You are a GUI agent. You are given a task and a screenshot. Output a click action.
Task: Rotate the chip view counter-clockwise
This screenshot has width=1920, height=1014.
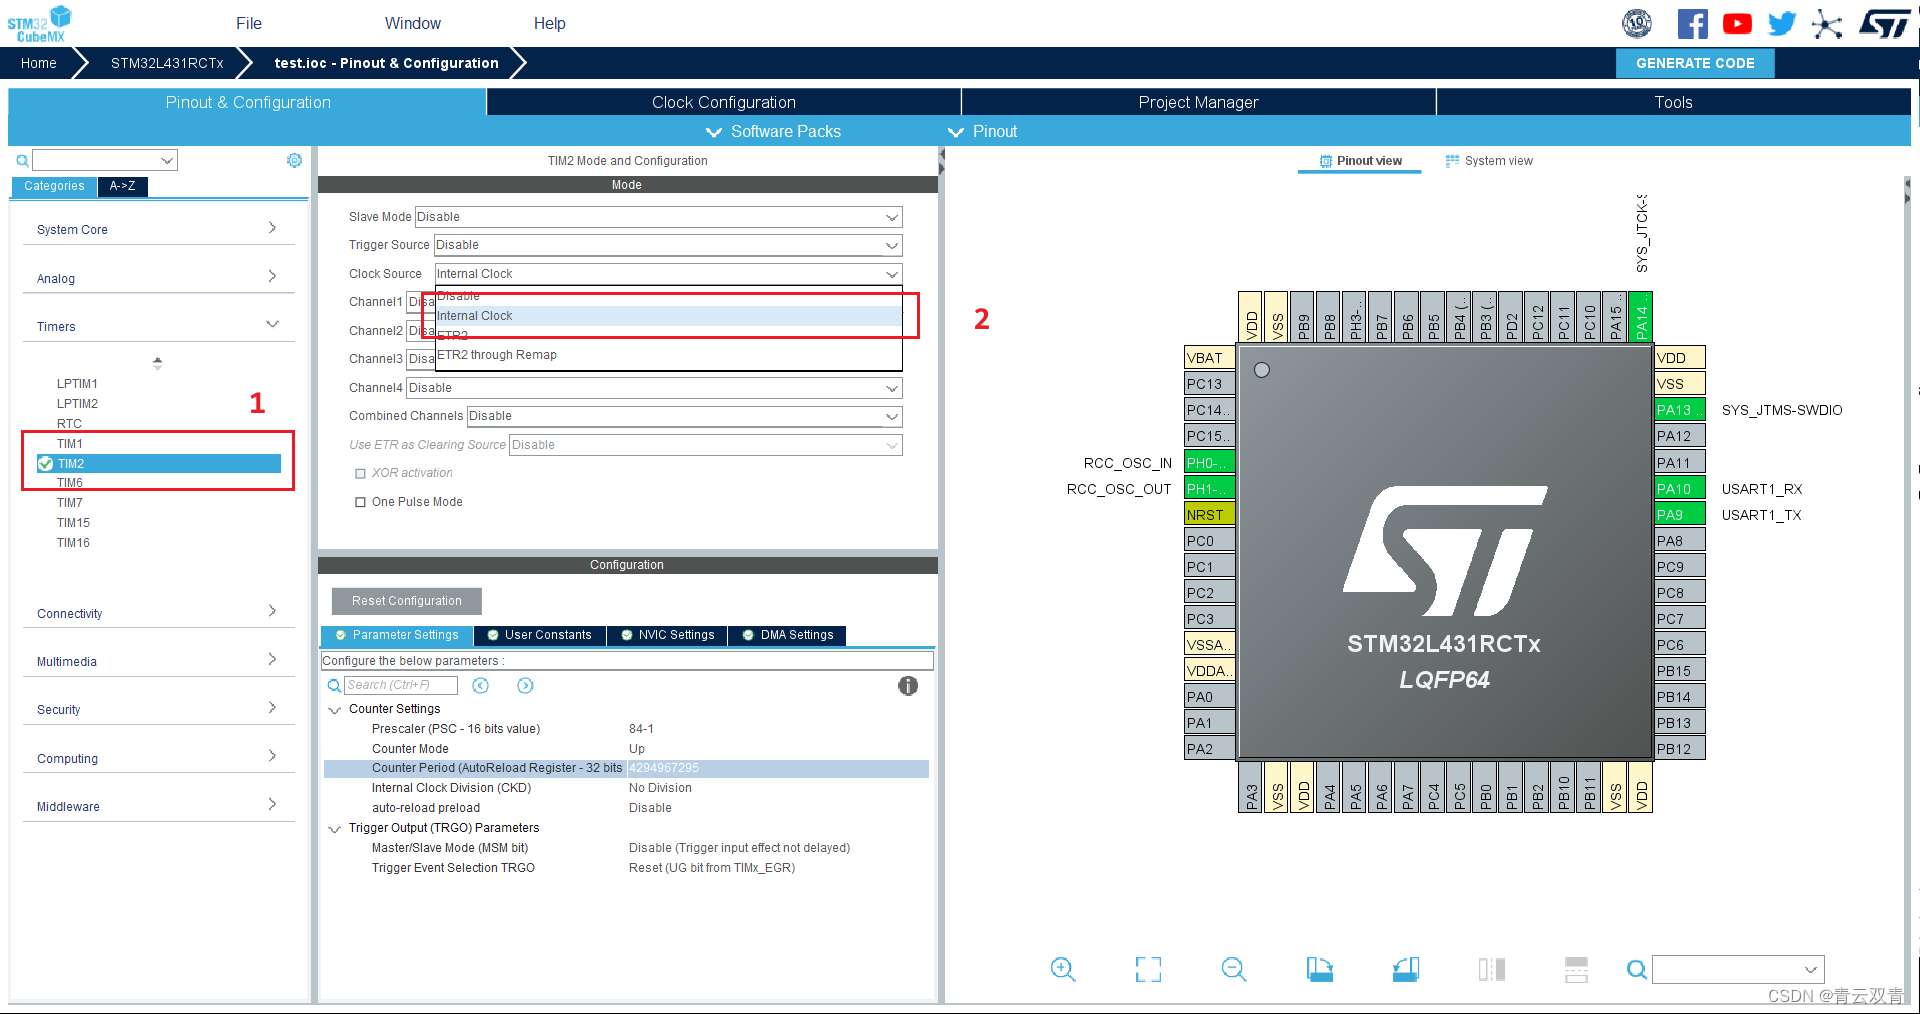pyautogui.click(x=1406, y=969)
